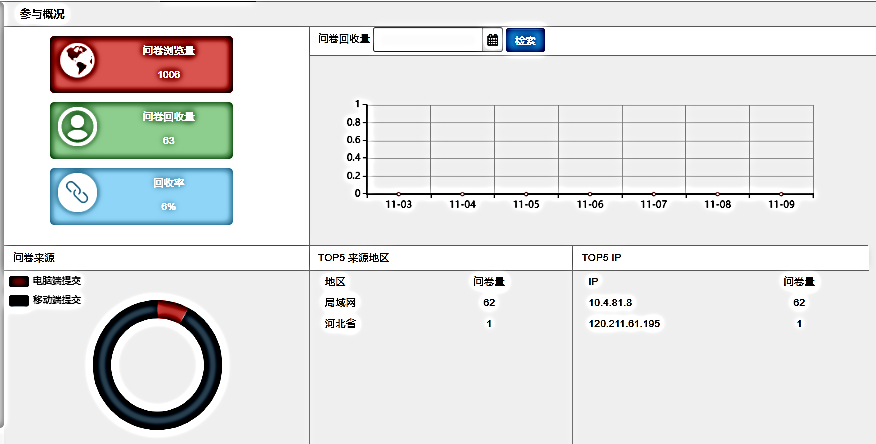Click the 11-03 data point on chart

(398, 193)
